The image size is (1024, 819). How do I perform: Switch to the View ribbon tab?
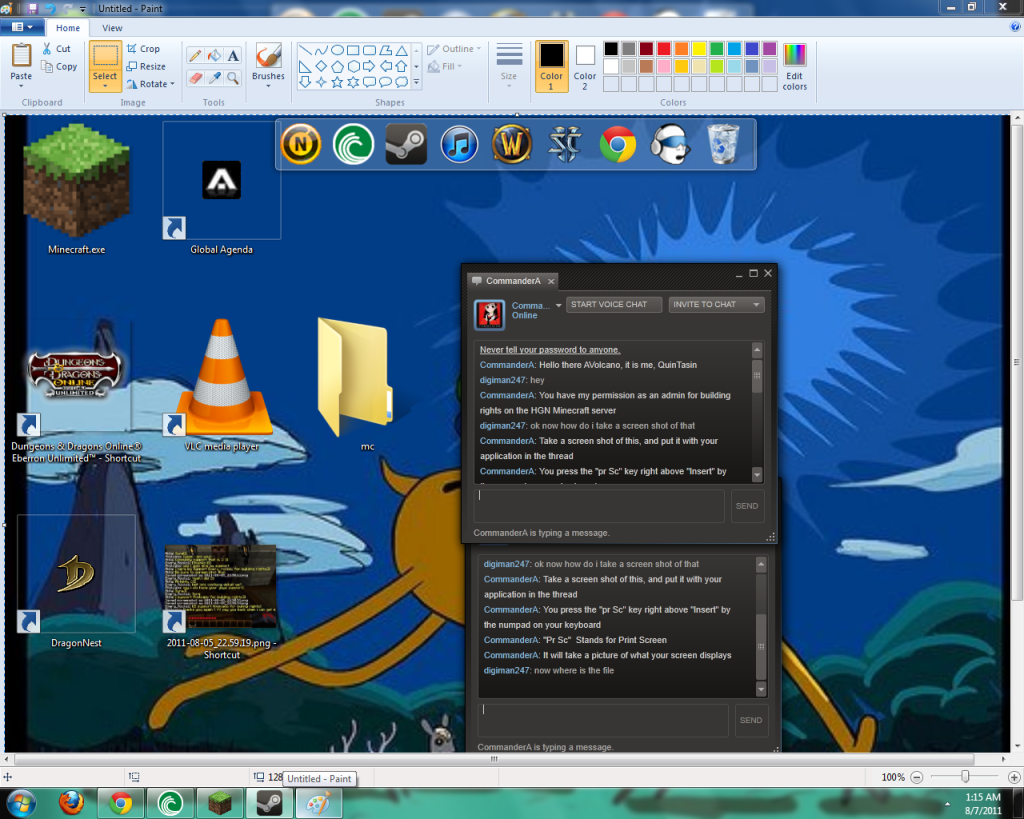(x=112, y=28)
